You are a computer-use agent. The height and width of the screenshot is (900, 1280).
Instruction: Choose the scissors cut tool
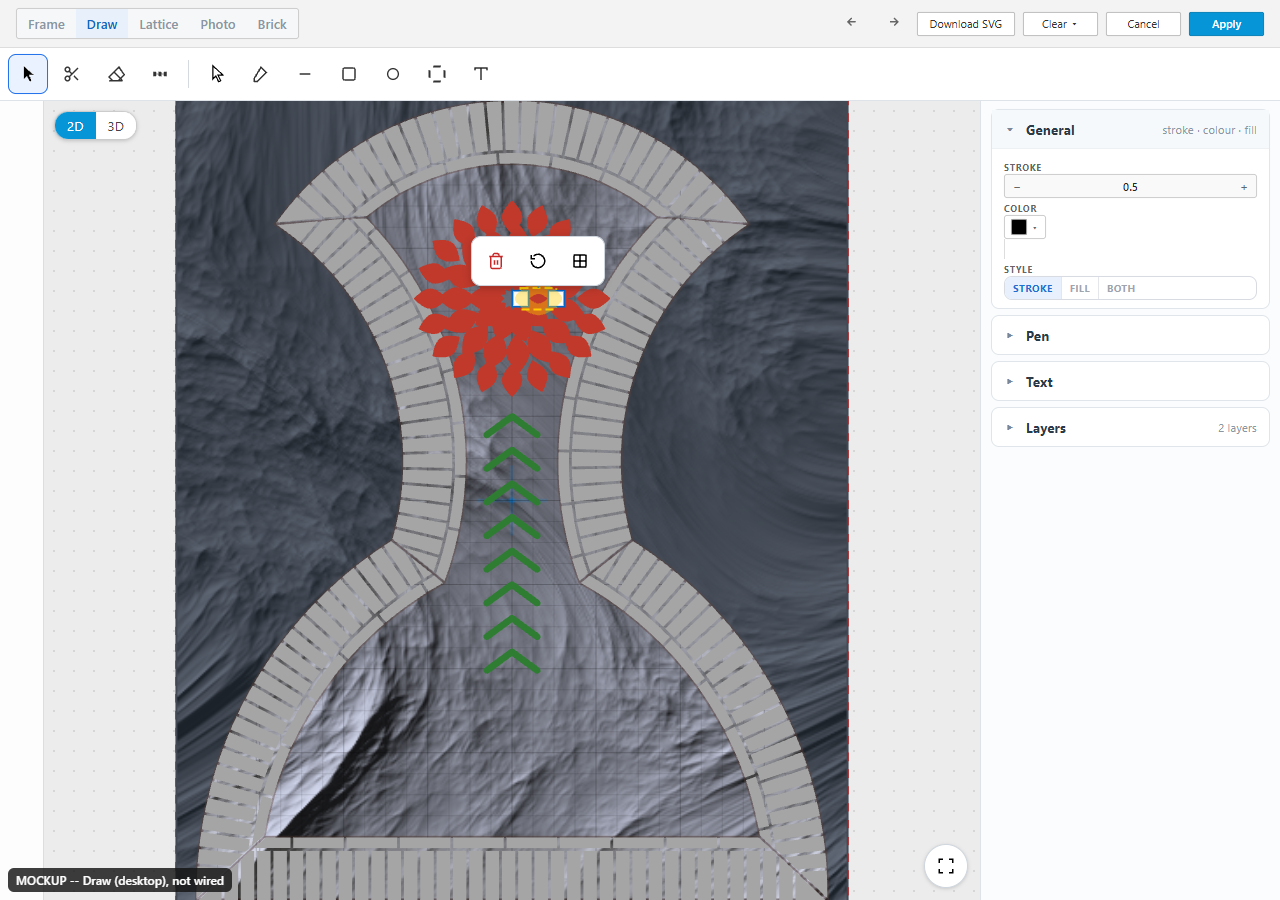[x=72, y=74]
